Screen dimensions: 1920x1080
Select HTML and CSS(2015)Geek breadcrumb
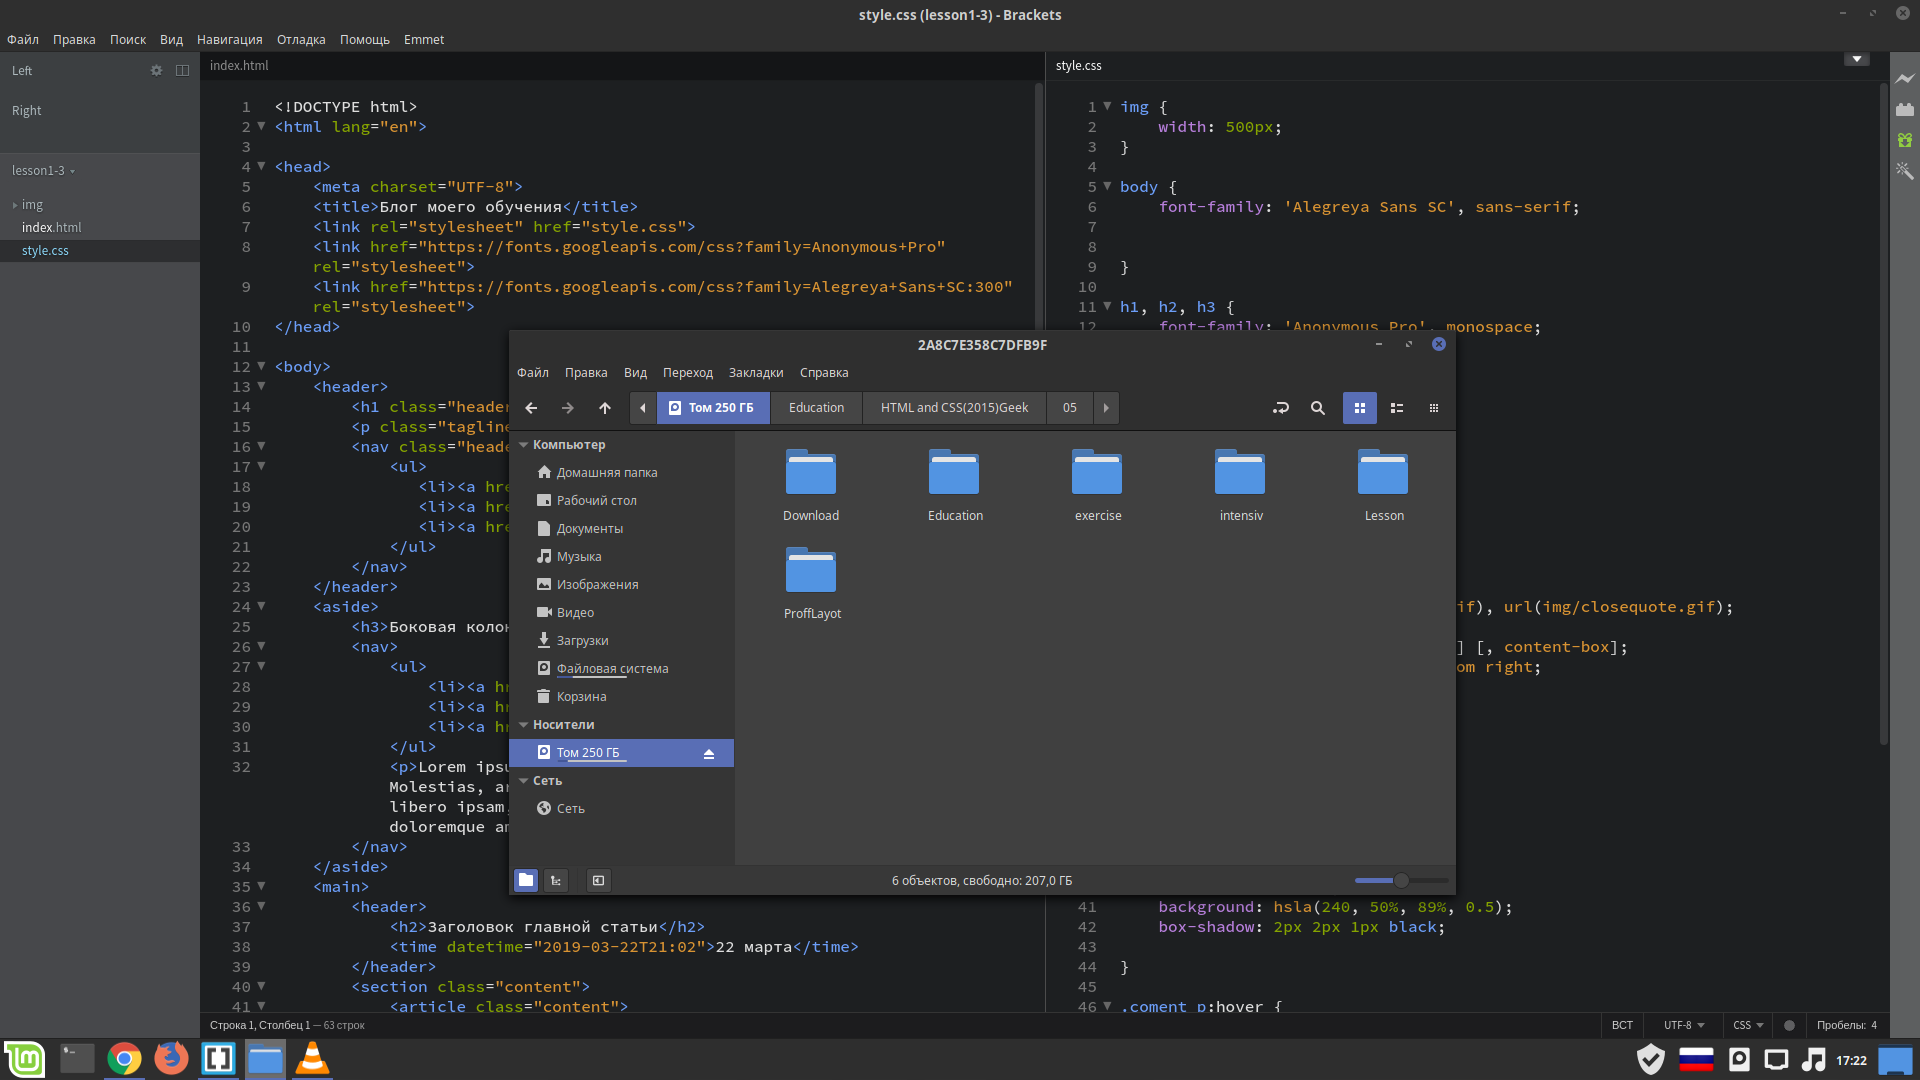click(955, 408)
